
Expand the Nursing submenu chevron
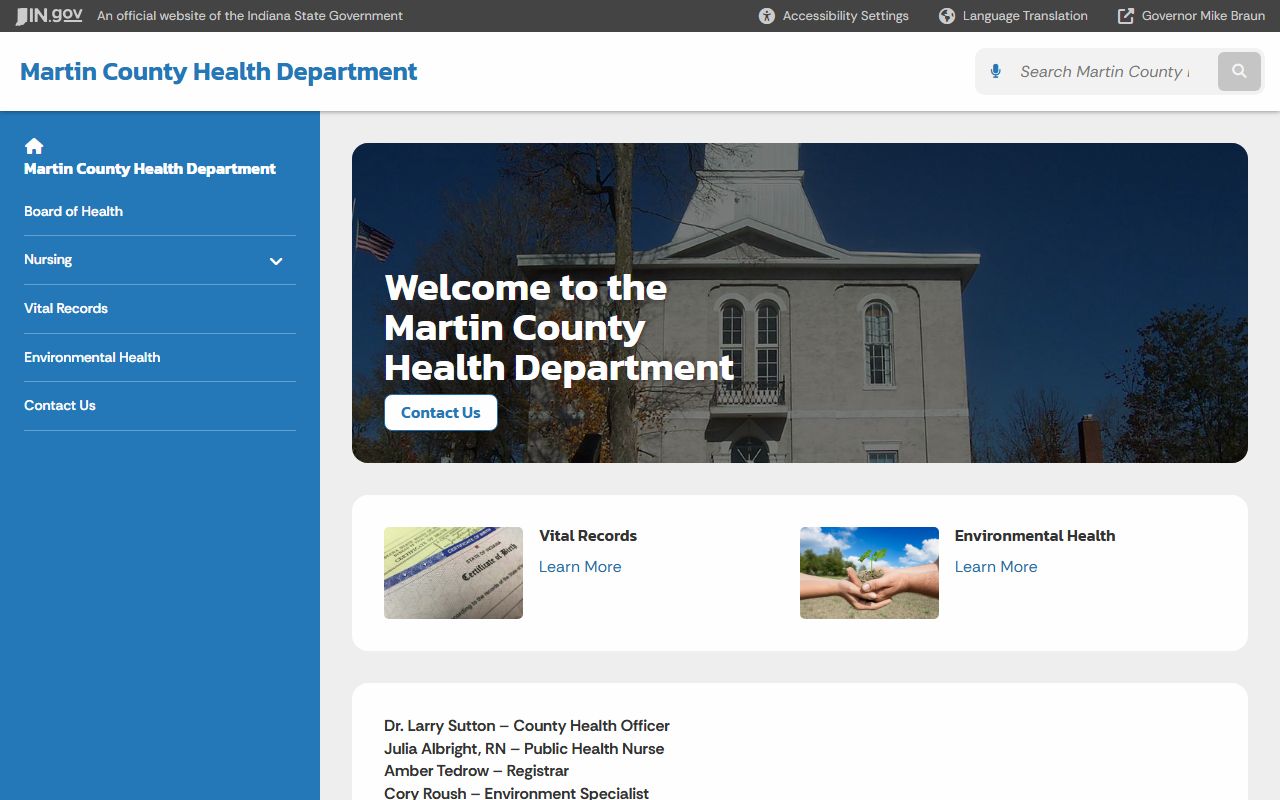[x=276, y=261]
